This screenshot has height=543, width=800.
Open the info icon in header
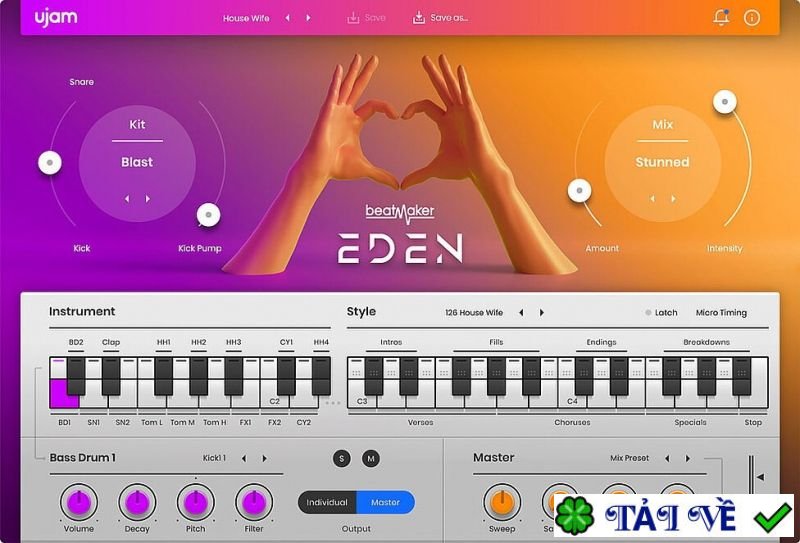click(752, 18)
